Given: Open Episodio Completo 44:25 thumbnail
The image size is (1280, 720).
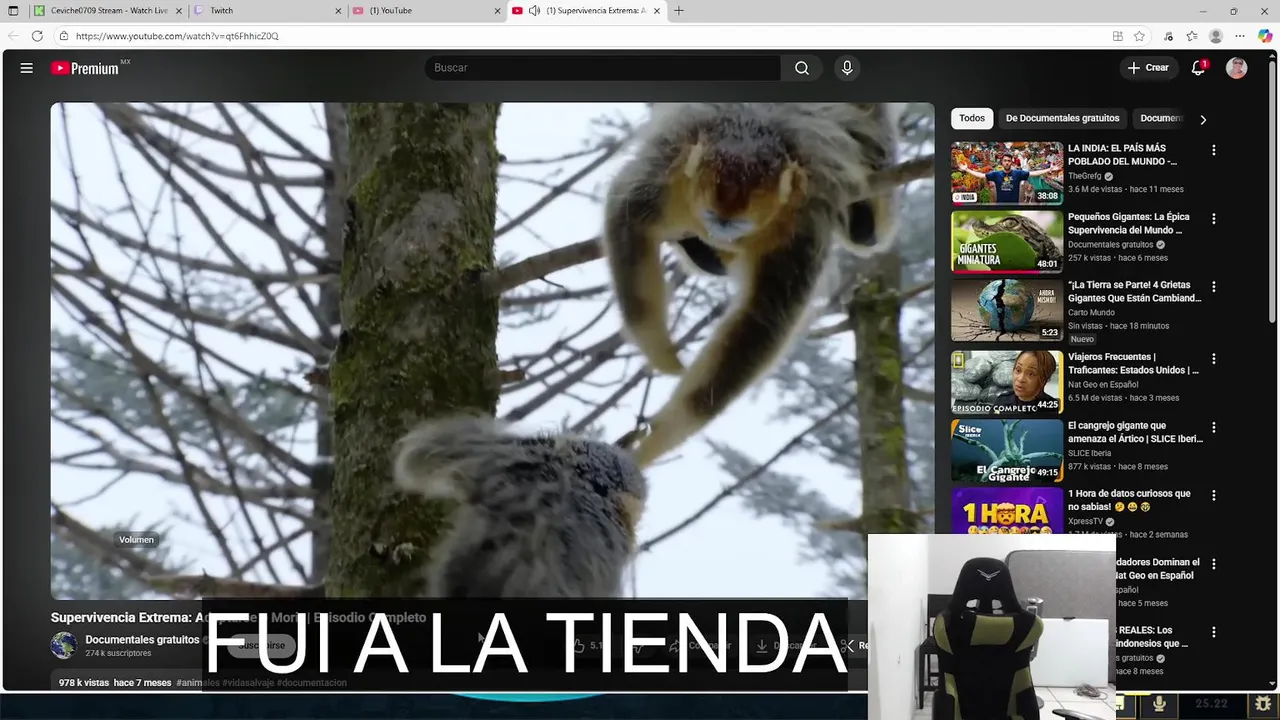Looking at the screenshot, I should (x=1007, y=382).
